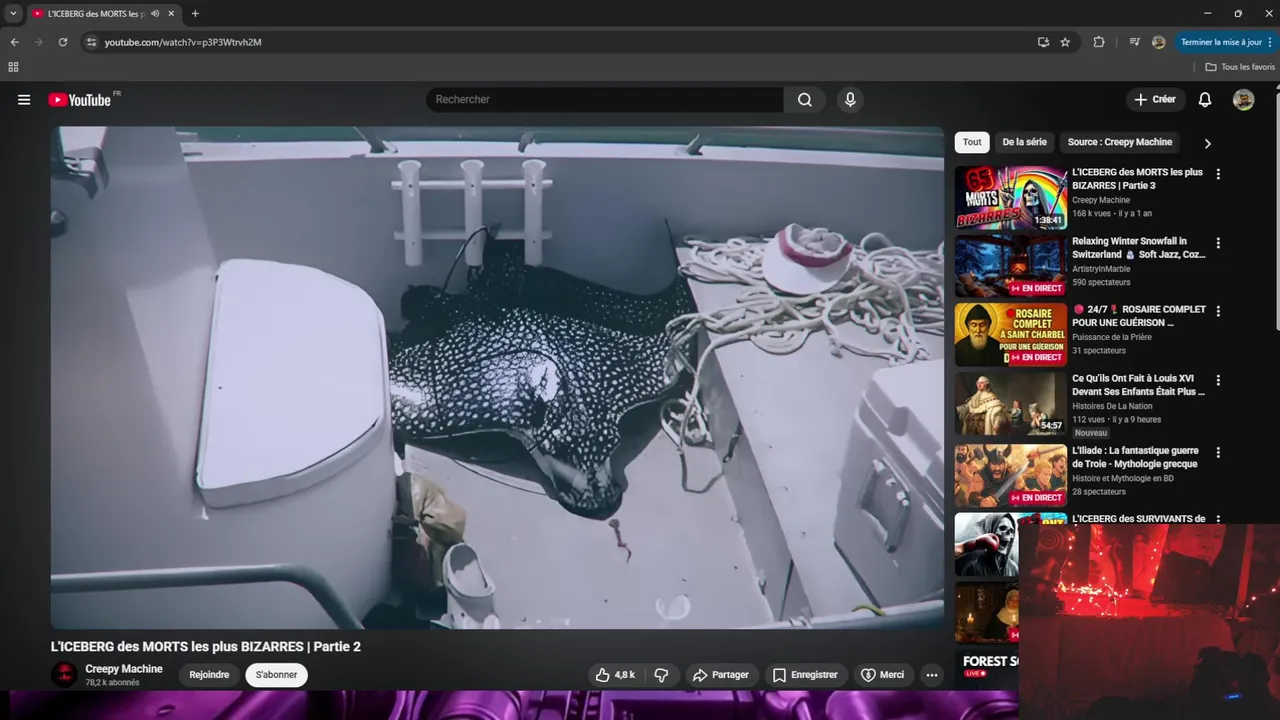Click the Merci button

[882, 675]
